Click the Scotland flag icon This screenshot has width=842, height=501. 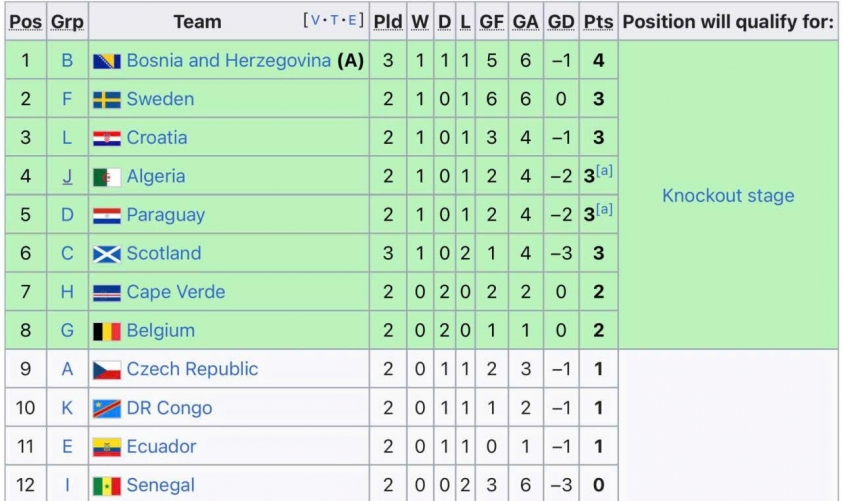(x=106, y=254)
